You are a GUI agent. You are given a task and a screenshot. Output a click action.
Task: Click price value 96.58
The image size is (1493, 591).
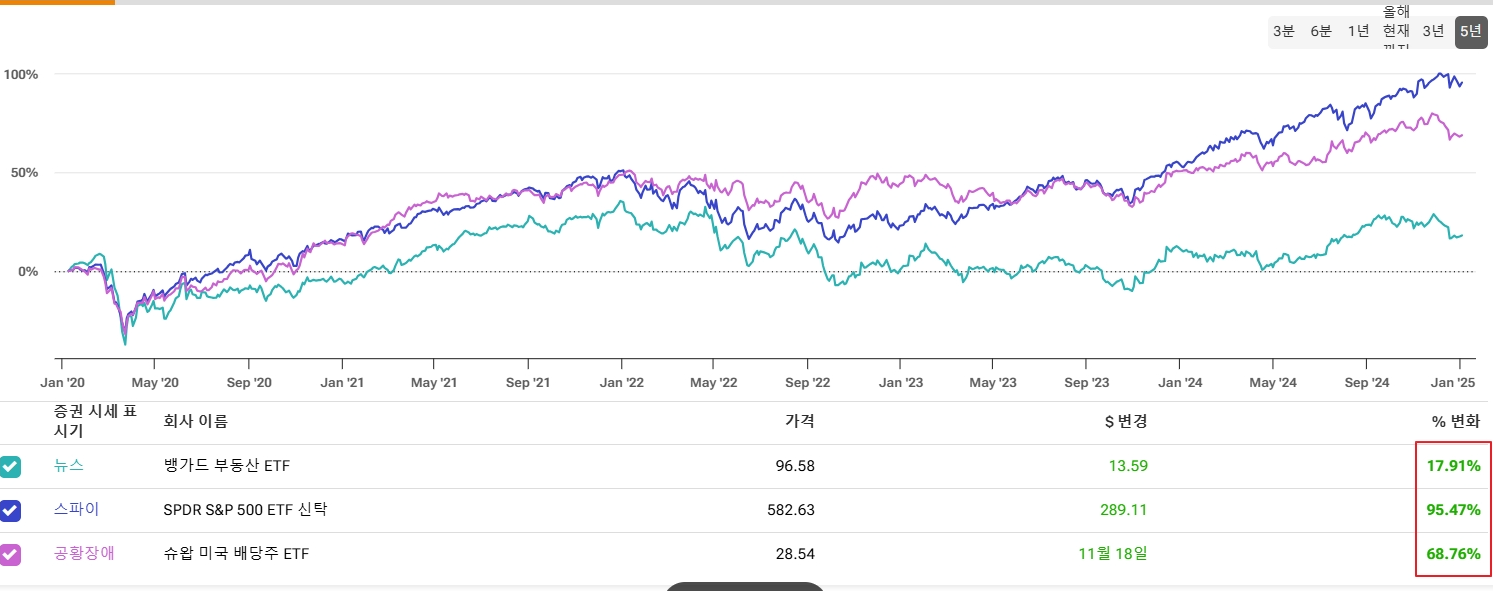point(795,466)
